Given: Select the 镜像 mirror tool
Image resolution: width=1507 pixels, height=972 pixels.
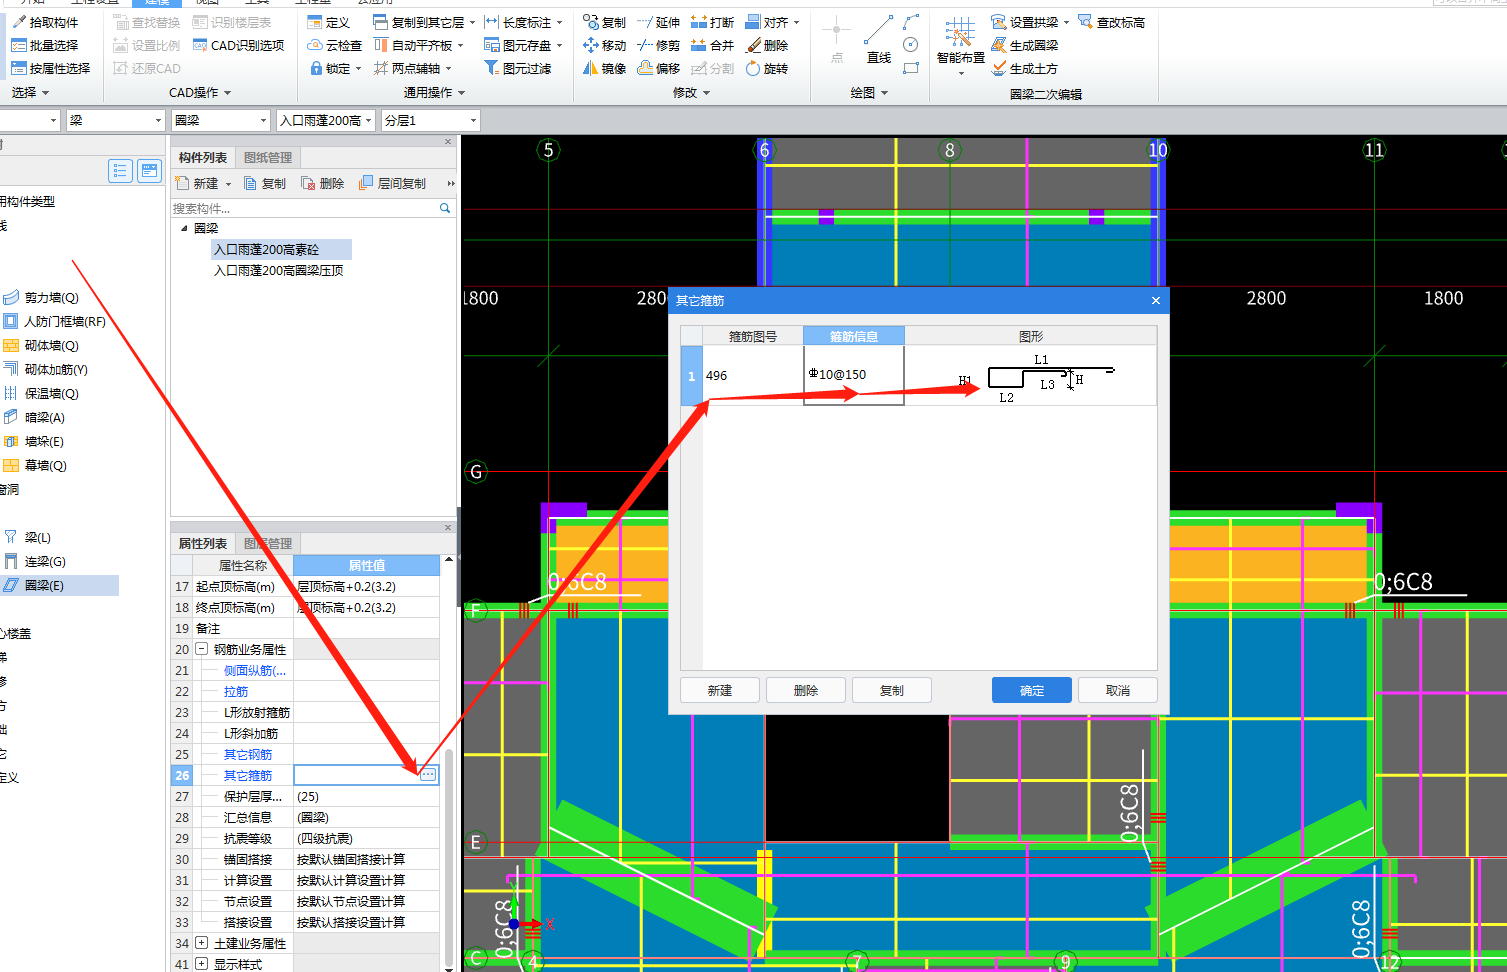Looking at the screenshot, I should (x=605, y=68).
